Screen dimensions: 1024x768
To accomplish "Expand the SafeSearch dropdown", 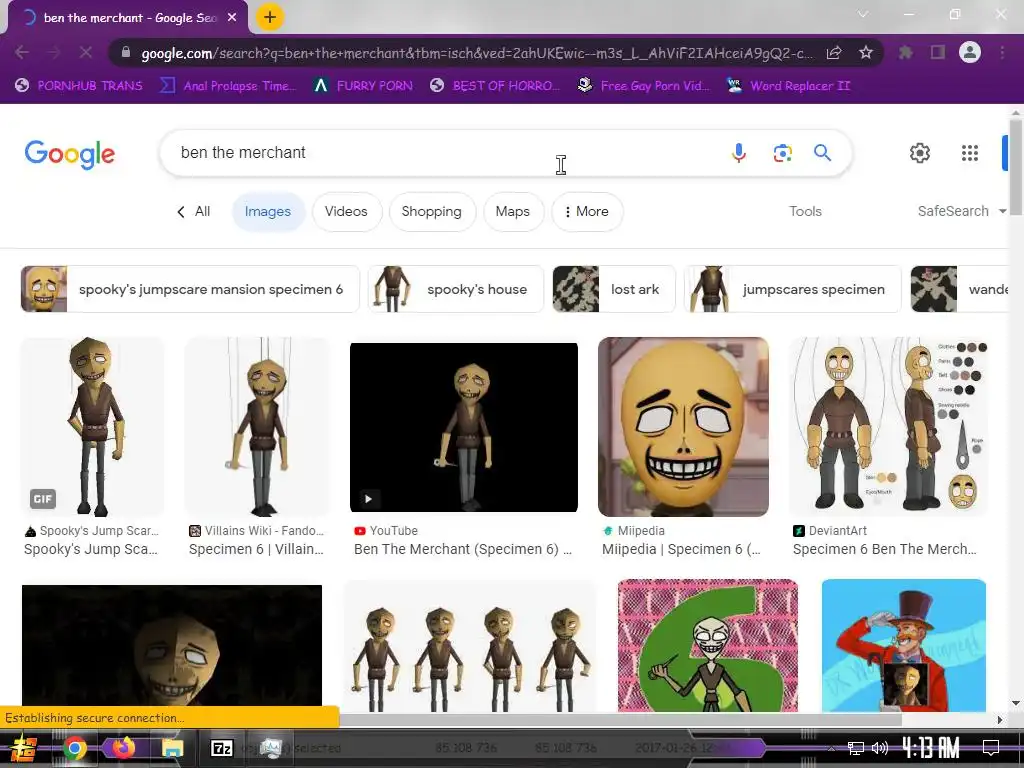I will click(x=962, y=212).
